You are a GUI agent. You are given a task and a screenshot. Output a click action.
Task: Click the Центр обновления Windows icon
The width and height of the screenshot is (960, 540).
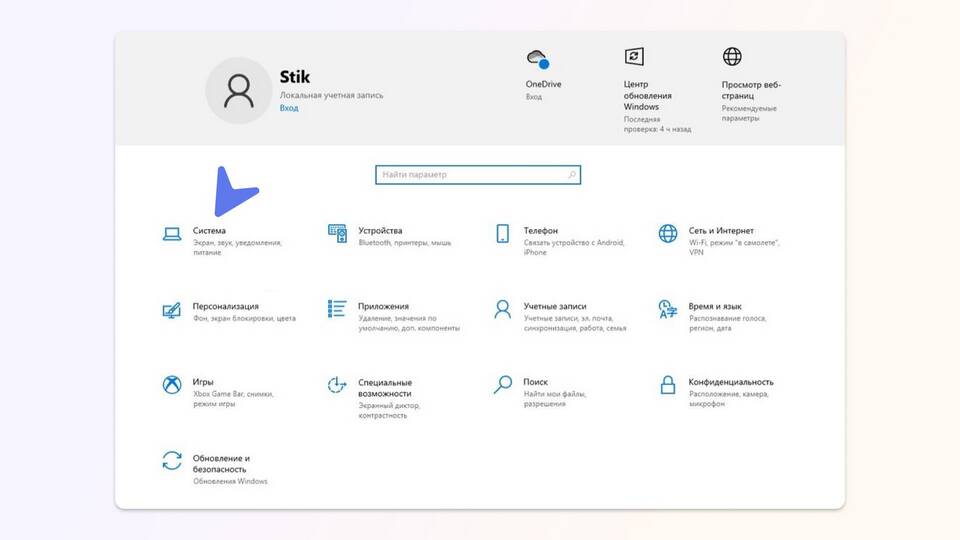pyautogui.click(x=634, y=57)
